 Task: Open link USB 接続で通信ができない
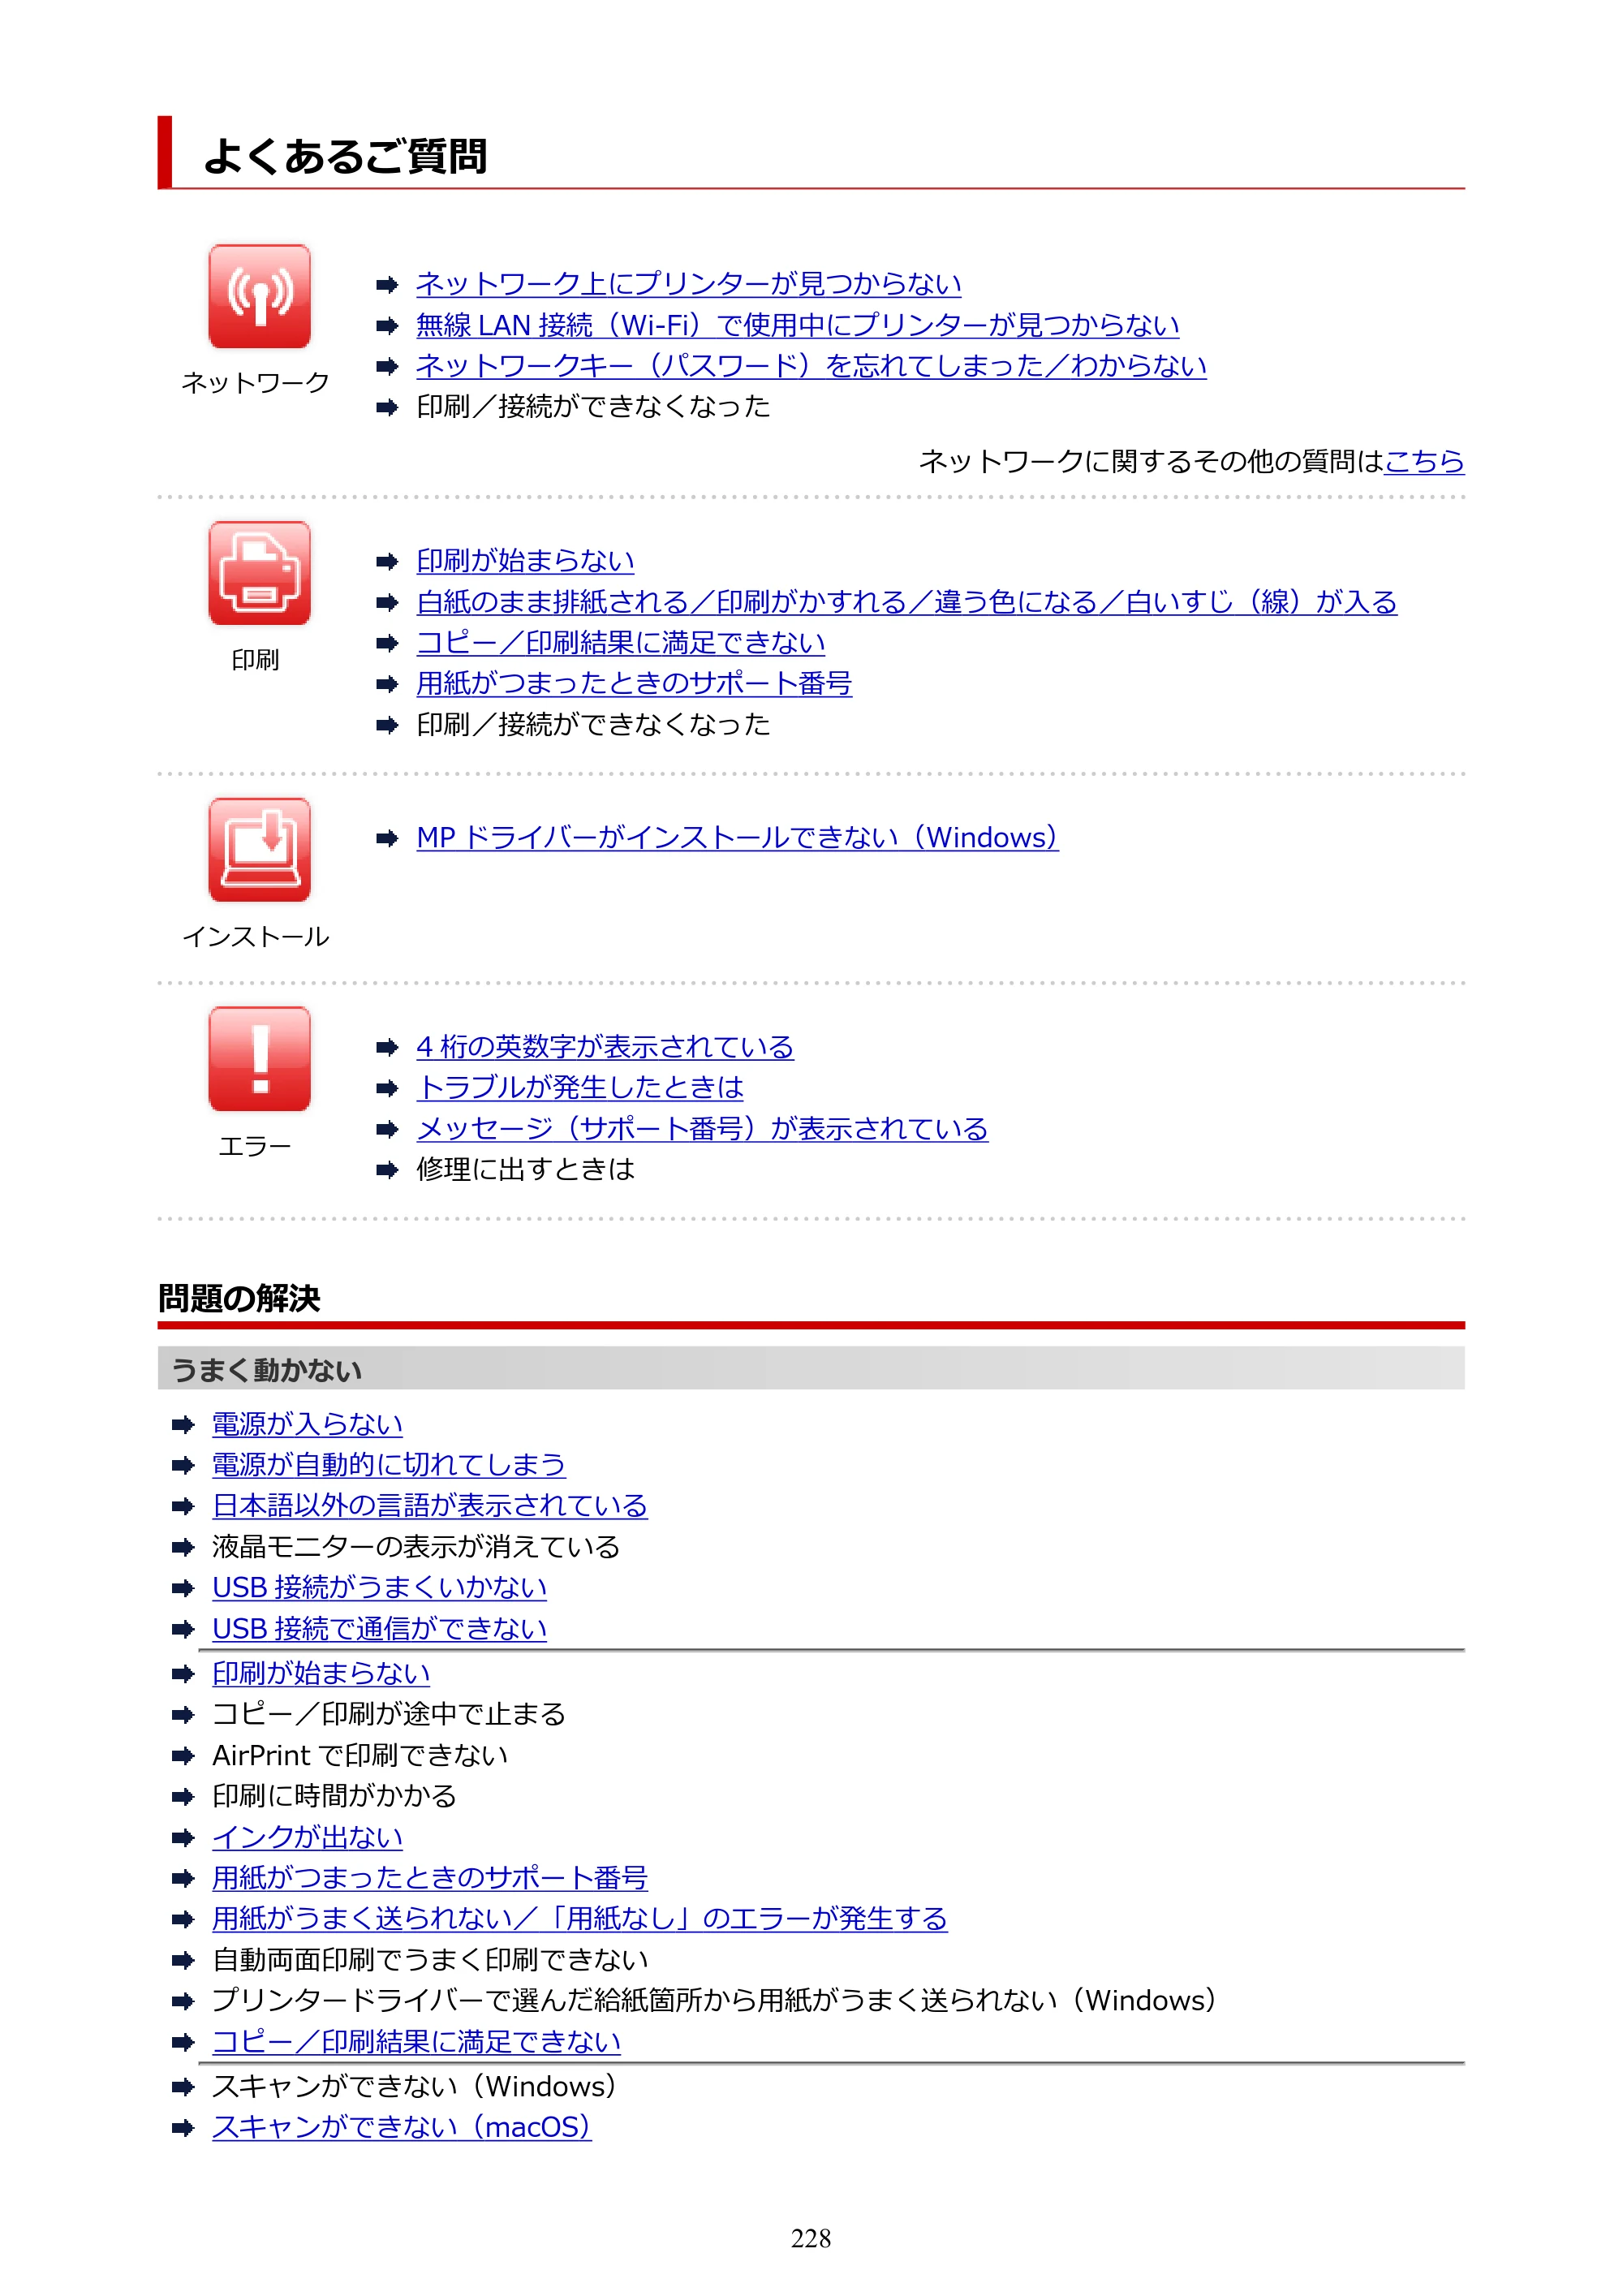pyautogui.click(x=379, y=1629)
